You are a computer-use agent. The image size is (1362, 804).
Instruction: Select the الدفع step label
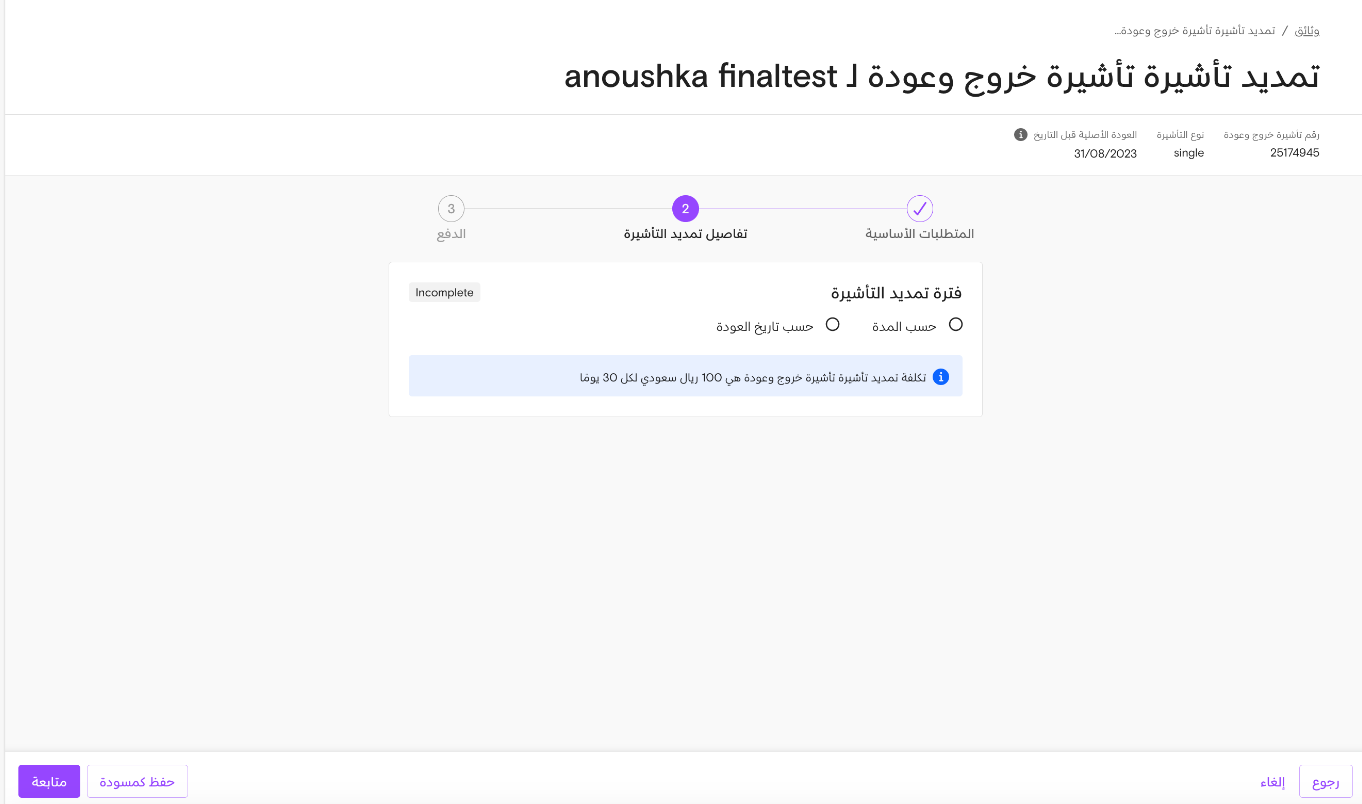tap(451, 234)
